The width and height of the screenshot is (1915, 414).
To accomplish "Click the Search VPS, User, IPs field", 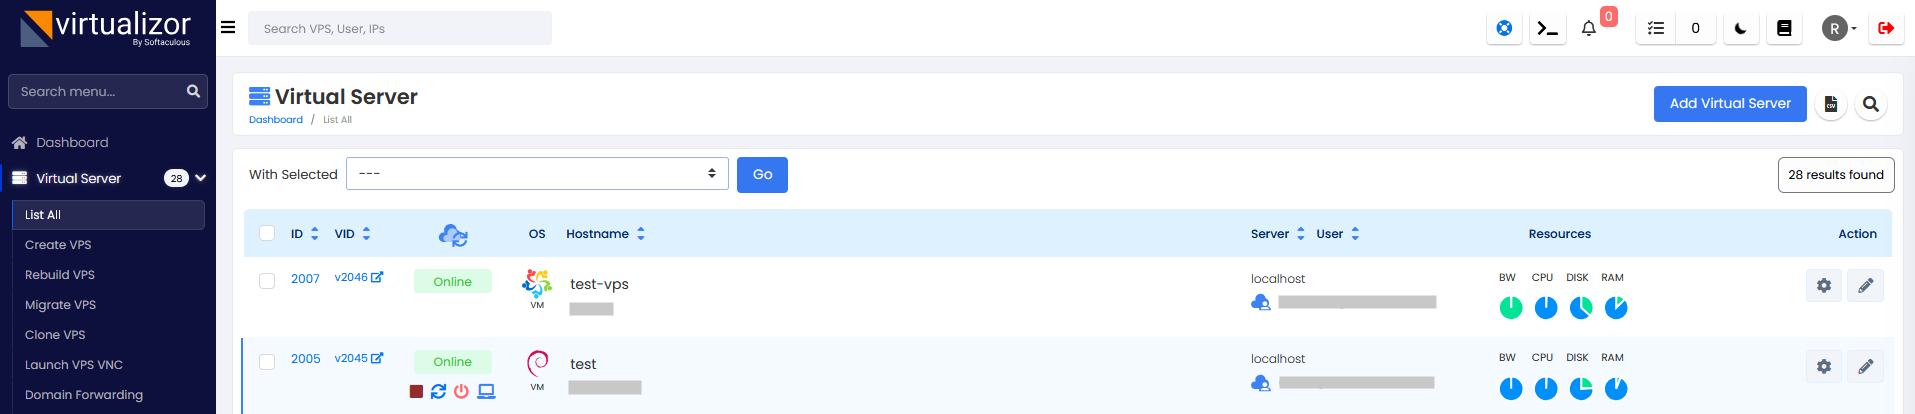I will tap(400, 29).
